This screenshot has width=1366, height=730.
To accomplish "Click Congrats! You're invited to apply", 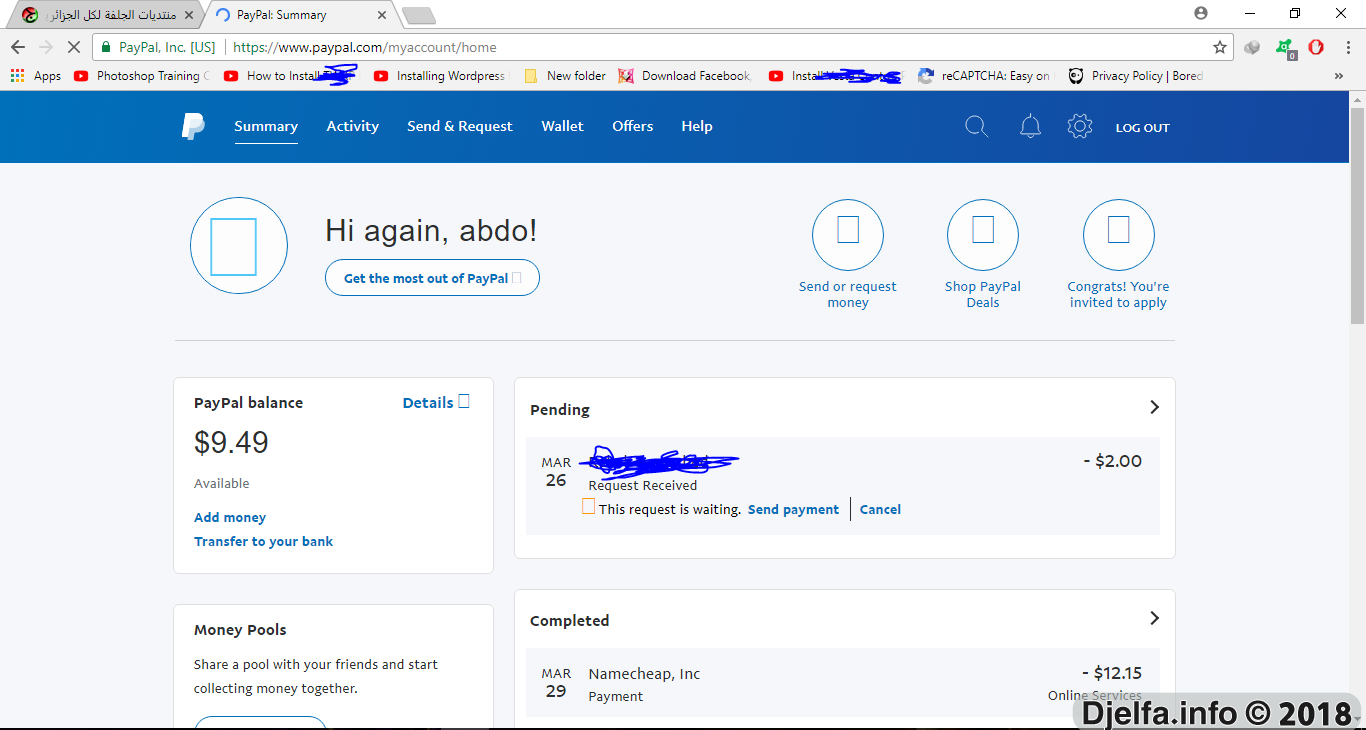I will 1118,294.
